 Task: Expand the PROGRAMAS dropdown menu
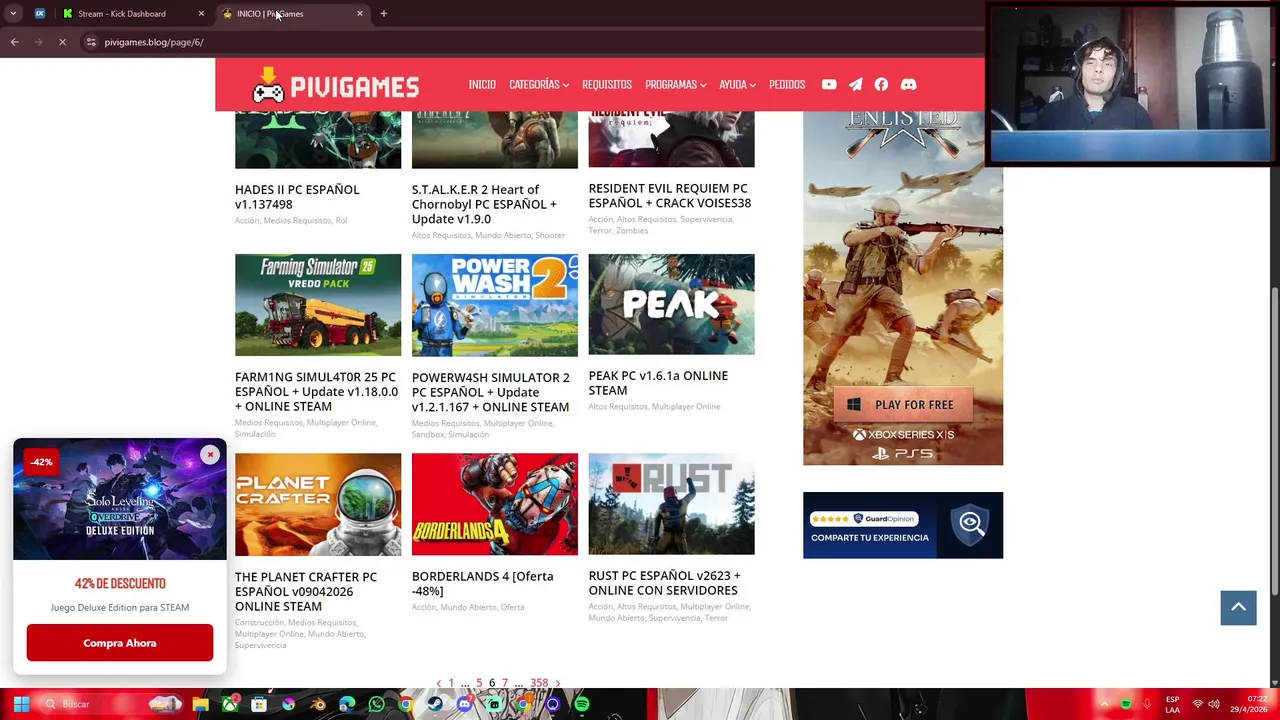(x=675, y=85)
